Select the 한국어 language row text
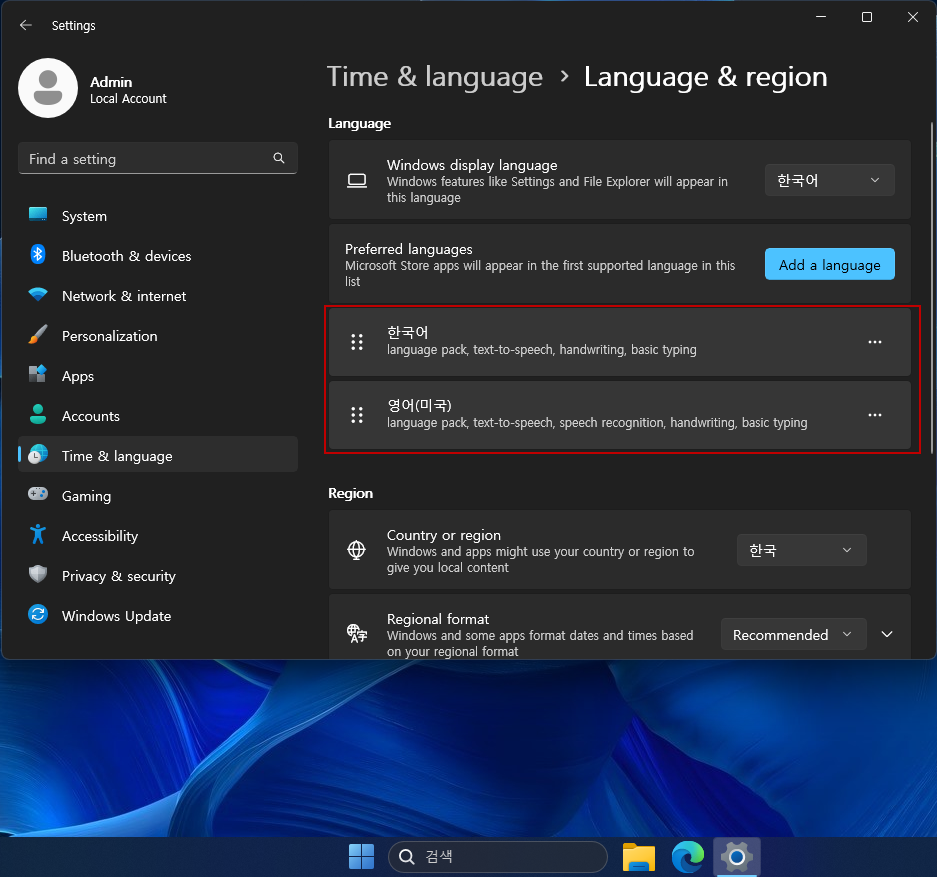The width and height of the screenshot is (937, 877). [x=408, y=332]
